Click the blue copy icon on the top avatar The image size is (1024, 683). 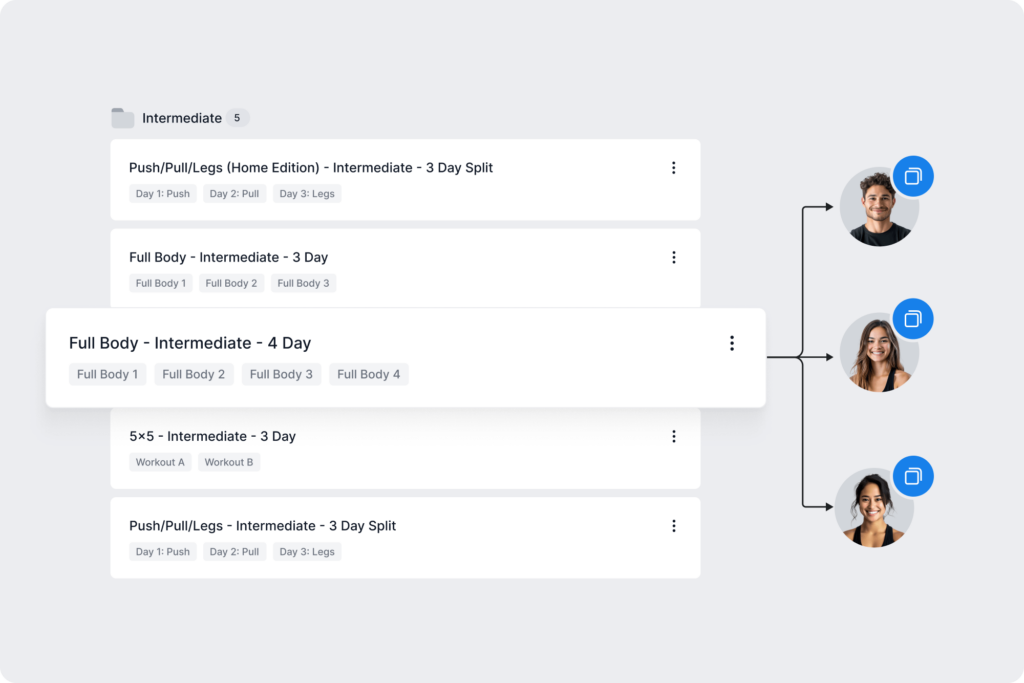(x=913, y=176)
